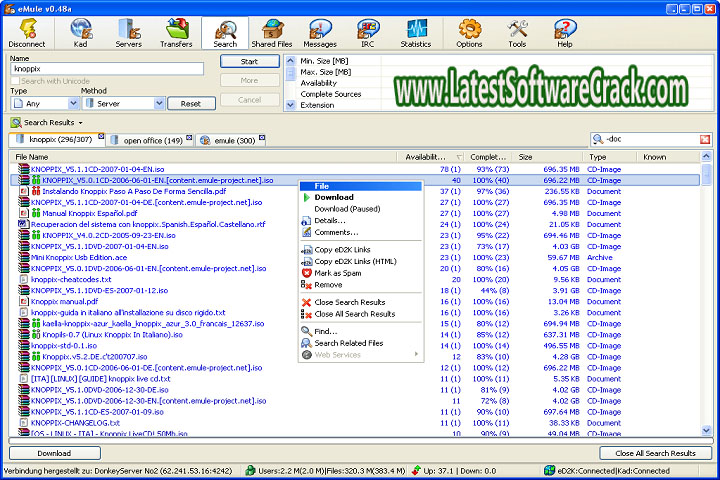
Task: Click the -doc filter text field
Action: [651, 139]
